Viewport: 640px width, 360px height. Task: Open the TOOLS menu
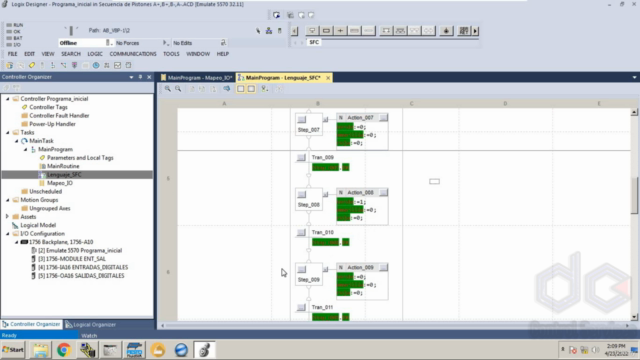click(x=171, y=54)
